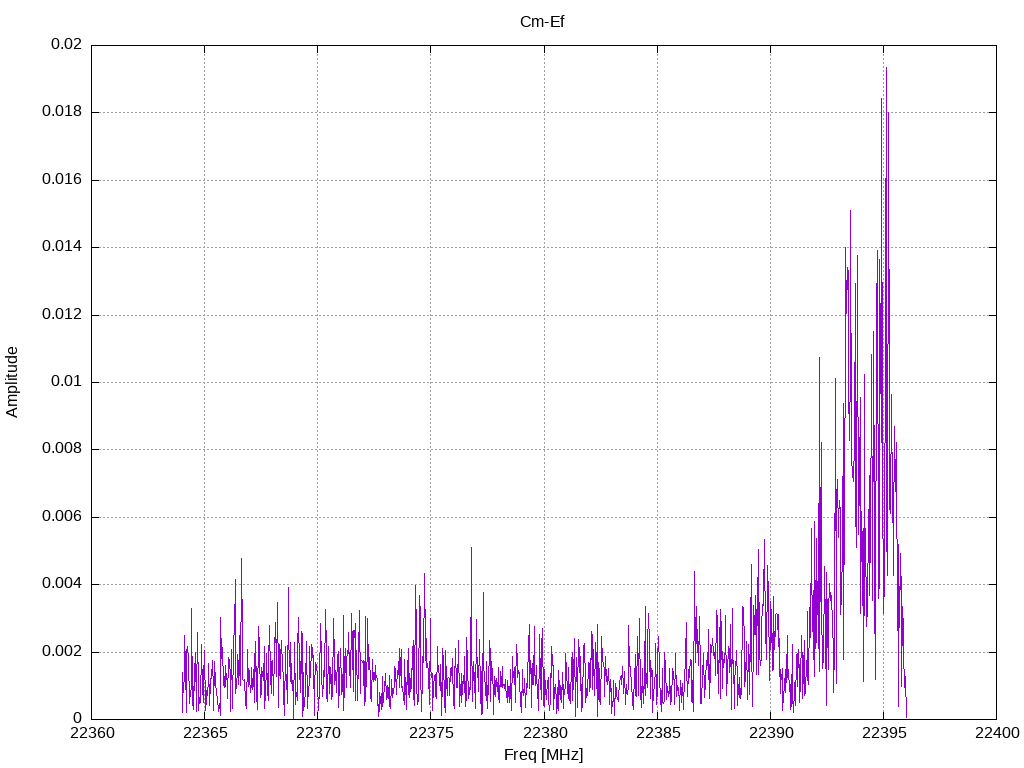
Task: Click the Amplitude y-axis label
Action: point(12,382)
